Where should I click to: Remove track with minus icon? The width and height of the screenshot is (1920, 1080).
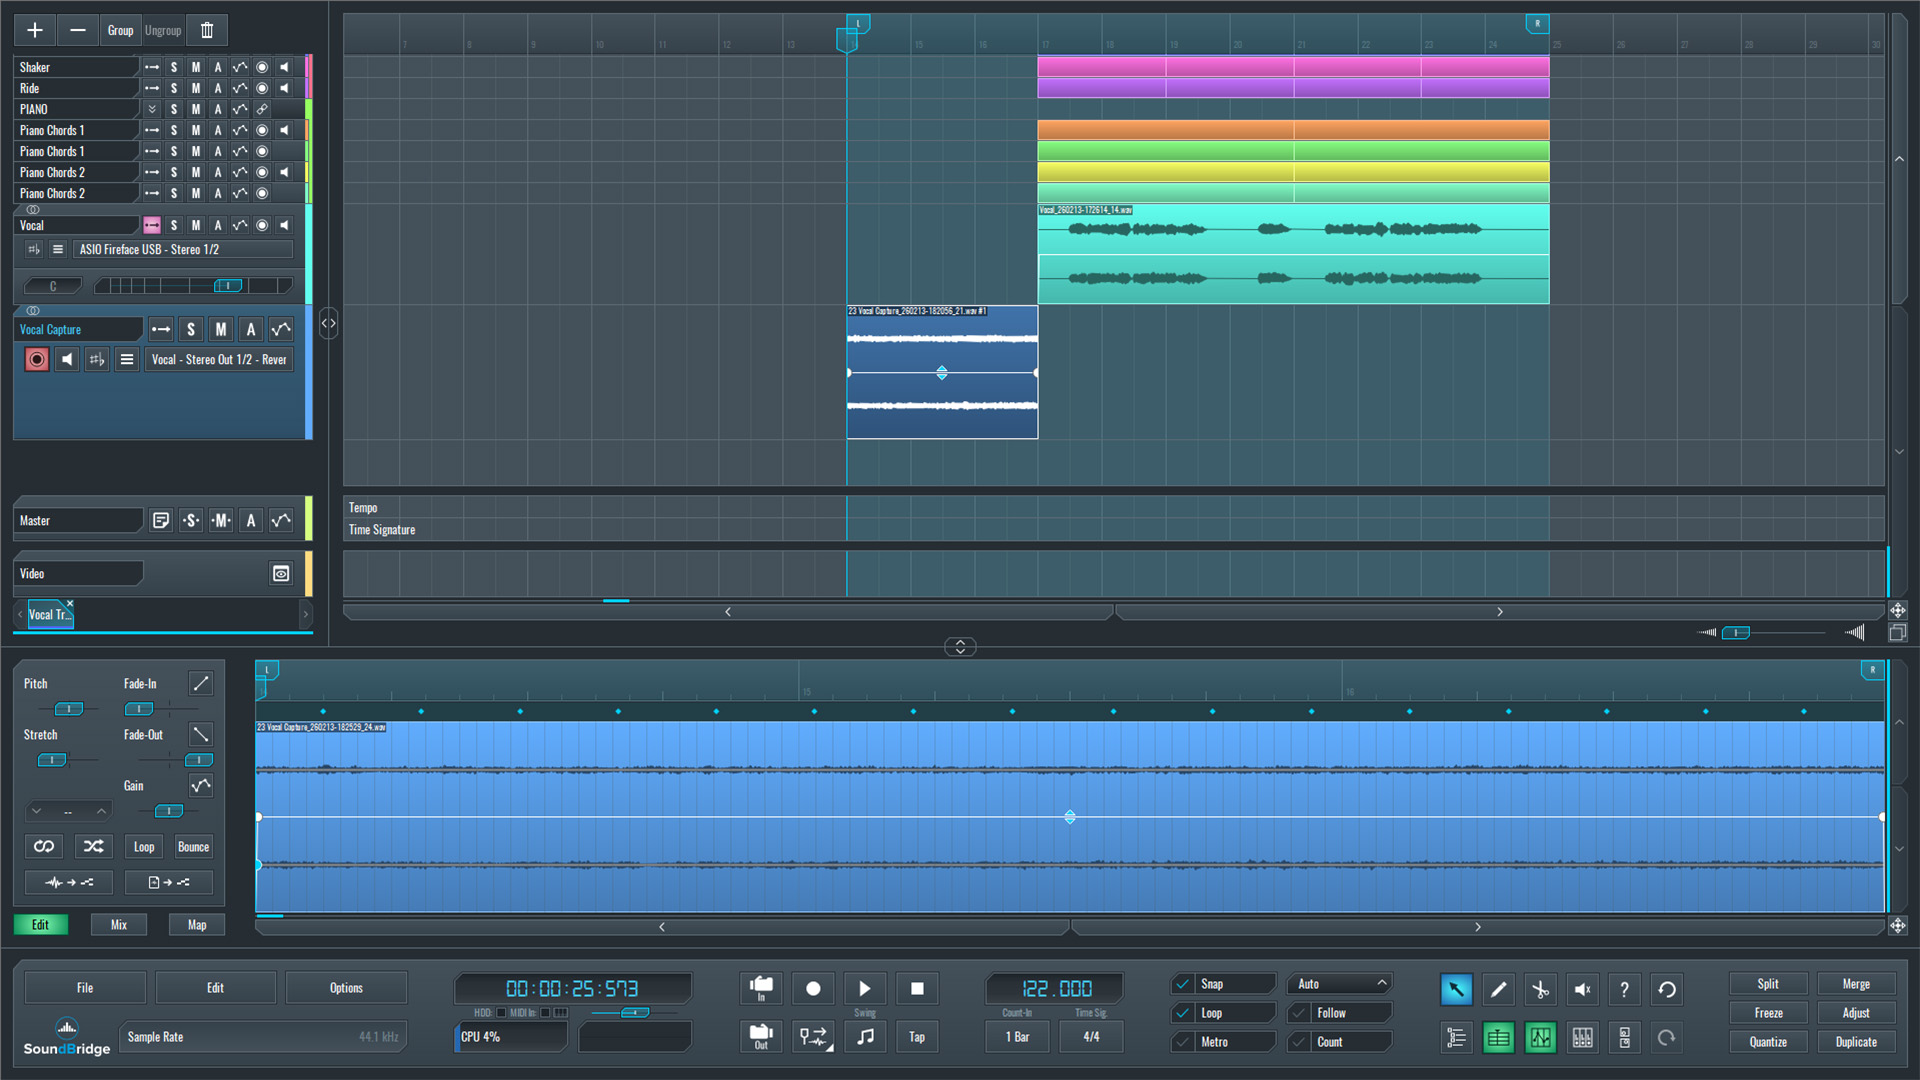pos(77,30)
